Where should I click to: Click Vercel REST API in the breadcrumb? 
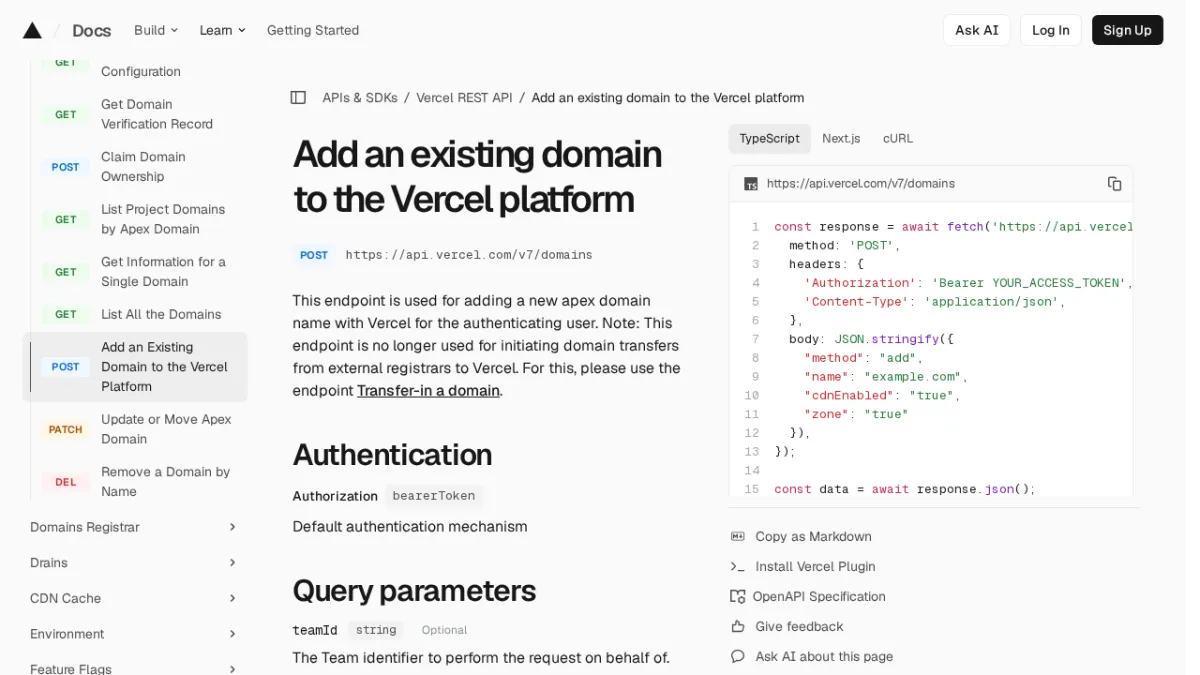coord(464,98)
